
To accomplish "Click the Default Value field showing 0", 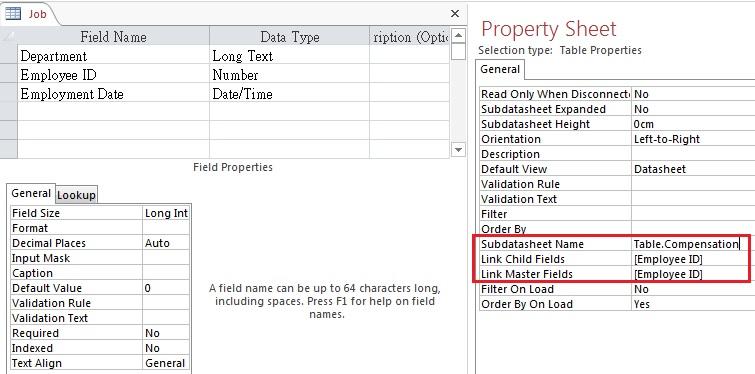I will pyautogui.click(x=166, y=288).
